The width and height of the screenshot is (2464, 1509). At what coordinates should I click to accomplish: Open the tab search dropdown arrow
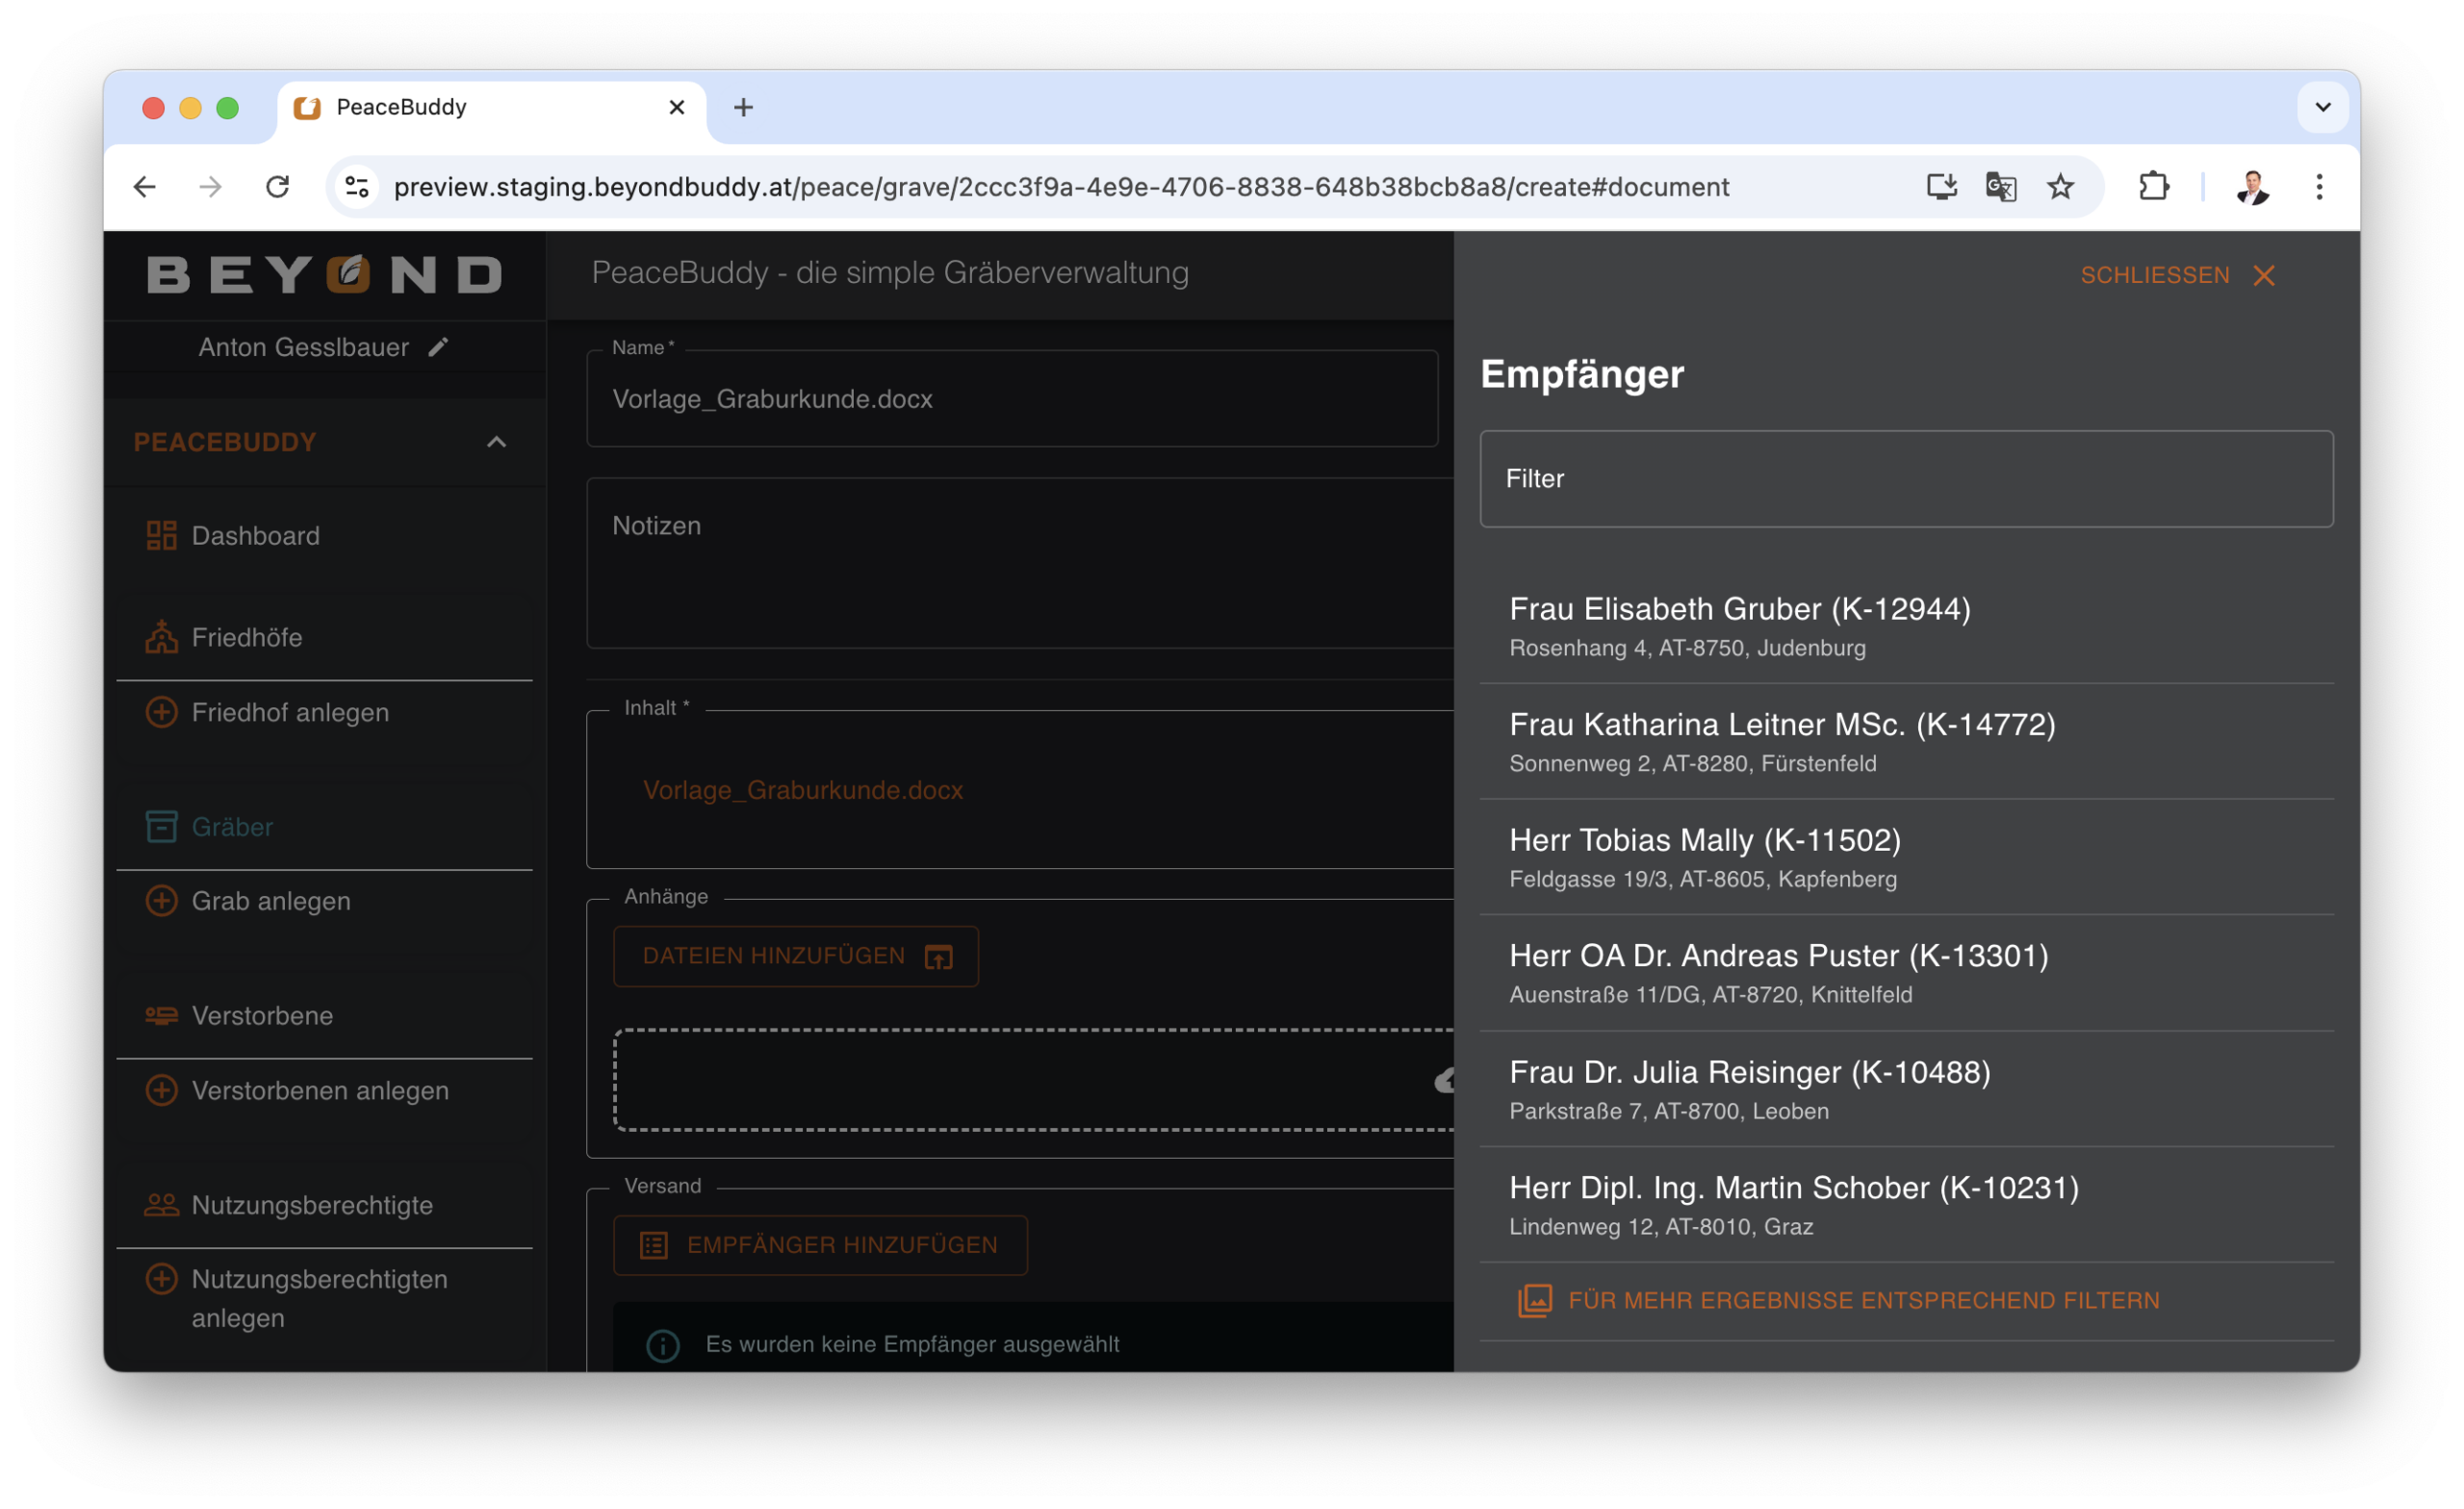2322,107
